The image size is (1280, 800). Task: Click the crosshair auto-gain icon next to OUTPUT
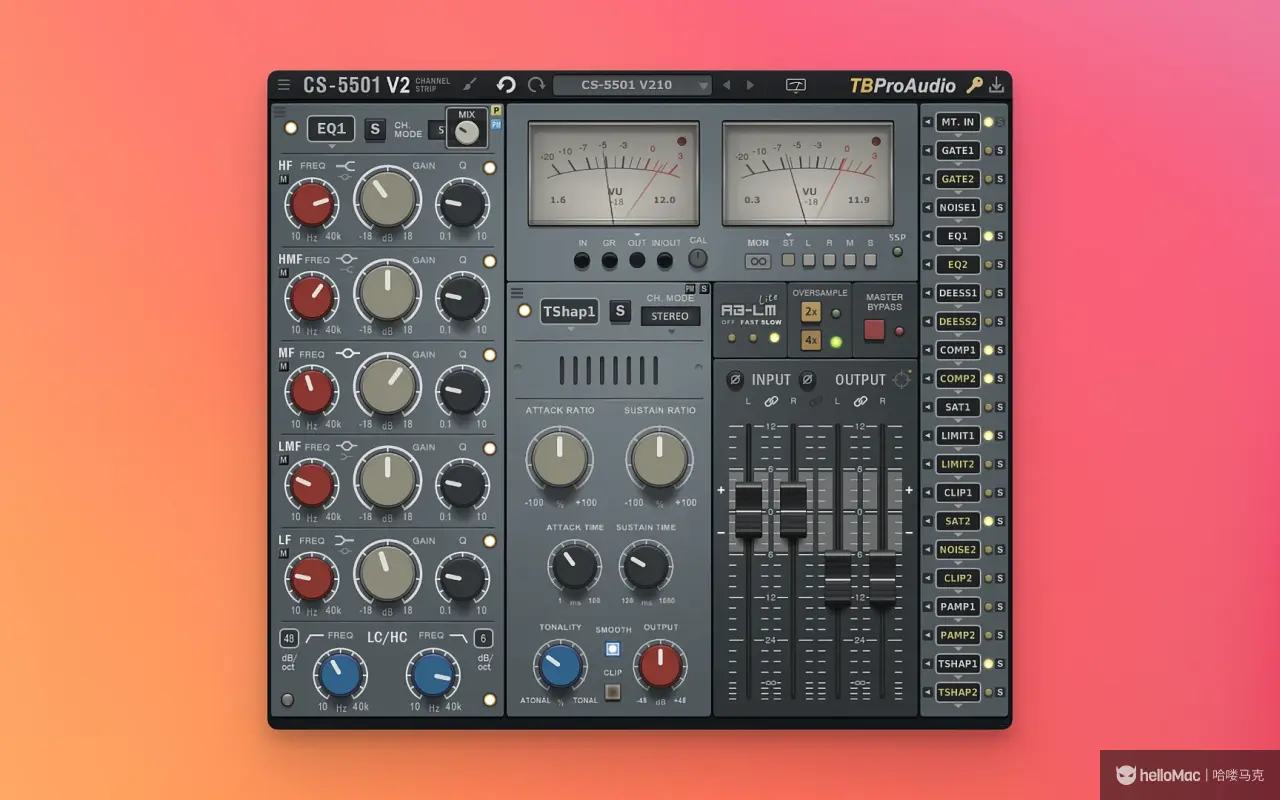click(902, 379)
